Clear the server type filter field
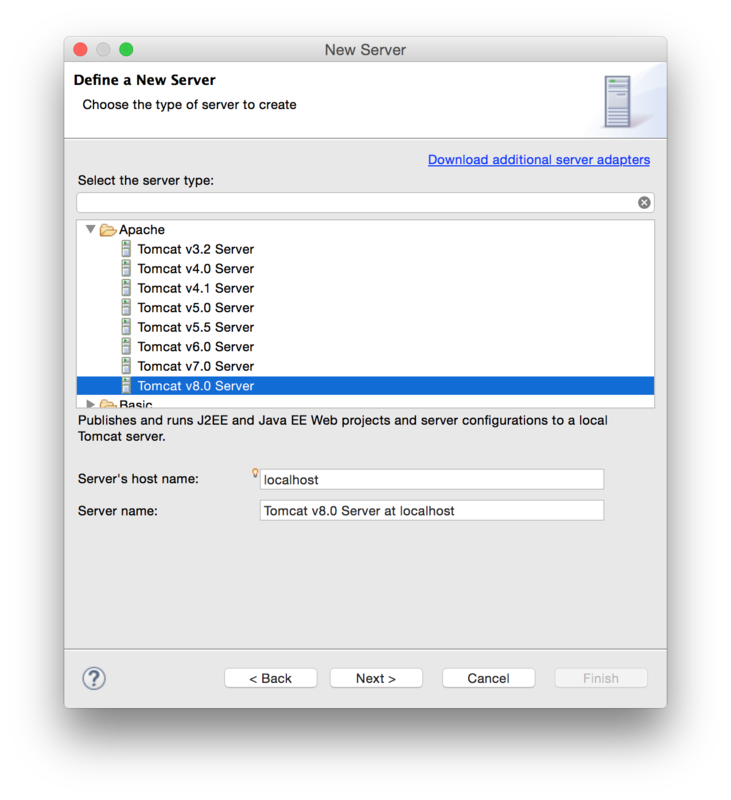The height and width of the screenshot is (800, 731). click(644, 203)
